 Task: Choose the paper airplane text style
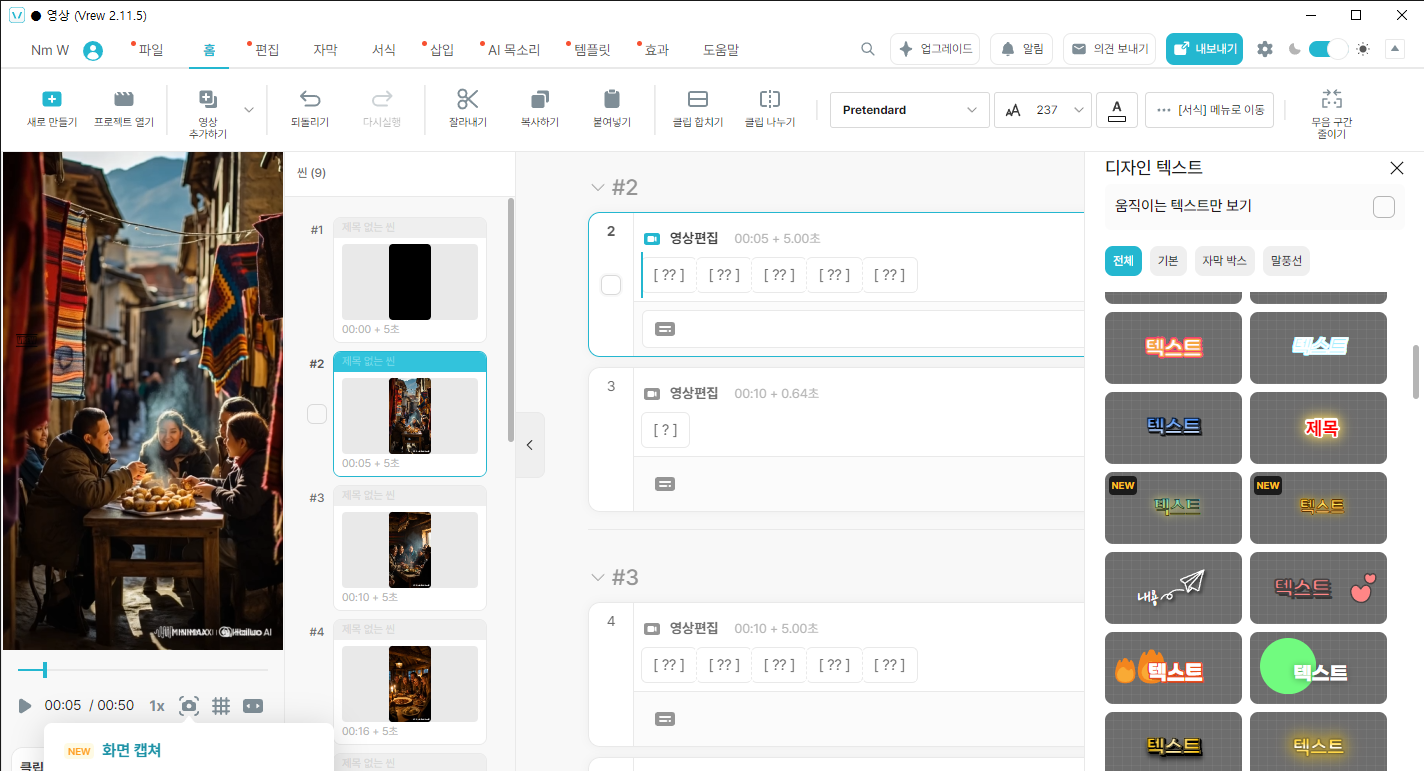(1173, 588)
